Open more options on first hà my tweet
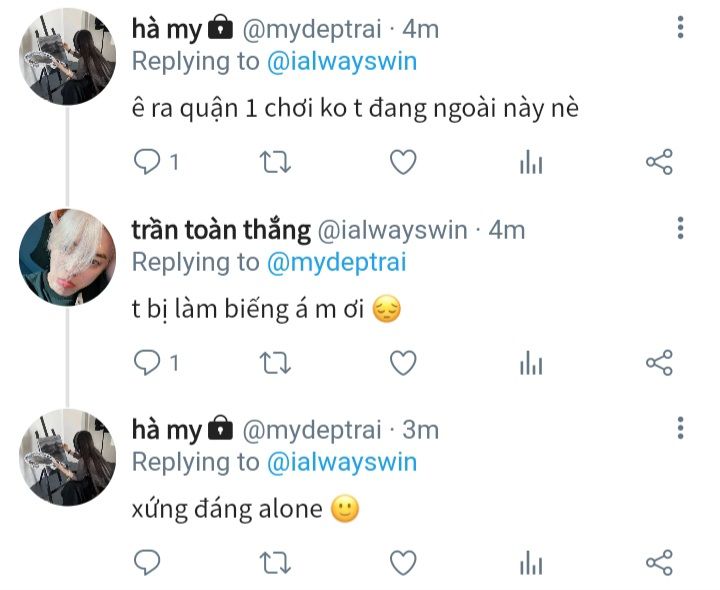 coord(681,27)
